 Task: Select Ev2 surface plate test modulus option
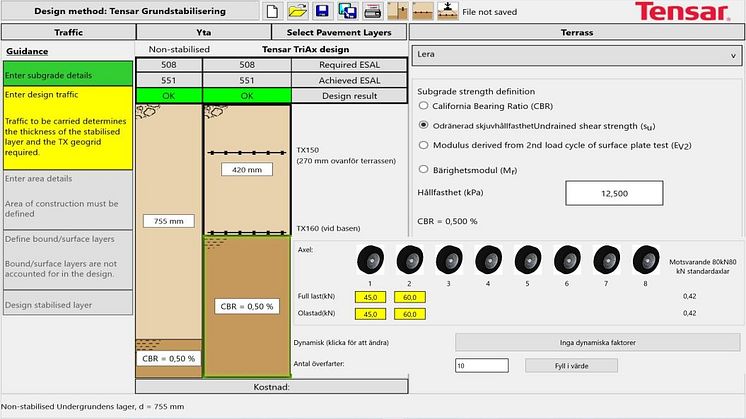coord(423,145)
